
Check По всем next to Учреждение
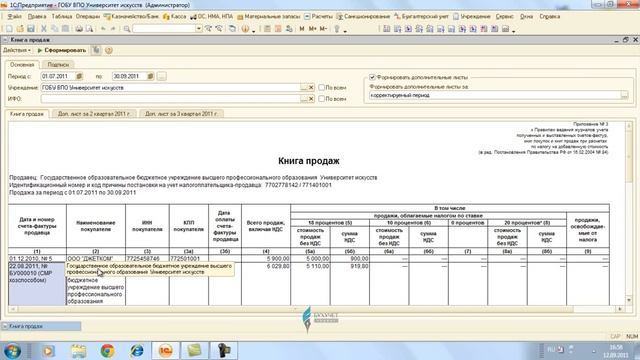click(322, 87)
